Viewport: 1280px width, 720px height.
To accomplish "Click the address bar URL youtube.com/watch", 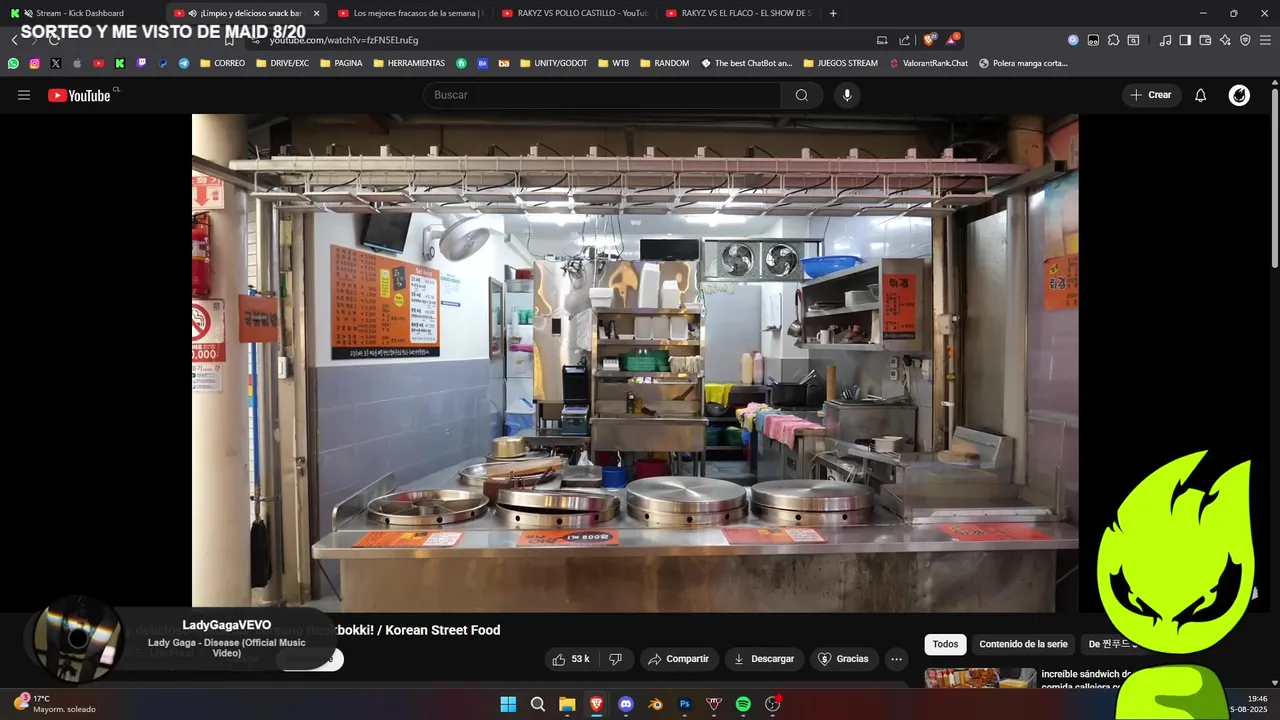I will pos(344,40).
